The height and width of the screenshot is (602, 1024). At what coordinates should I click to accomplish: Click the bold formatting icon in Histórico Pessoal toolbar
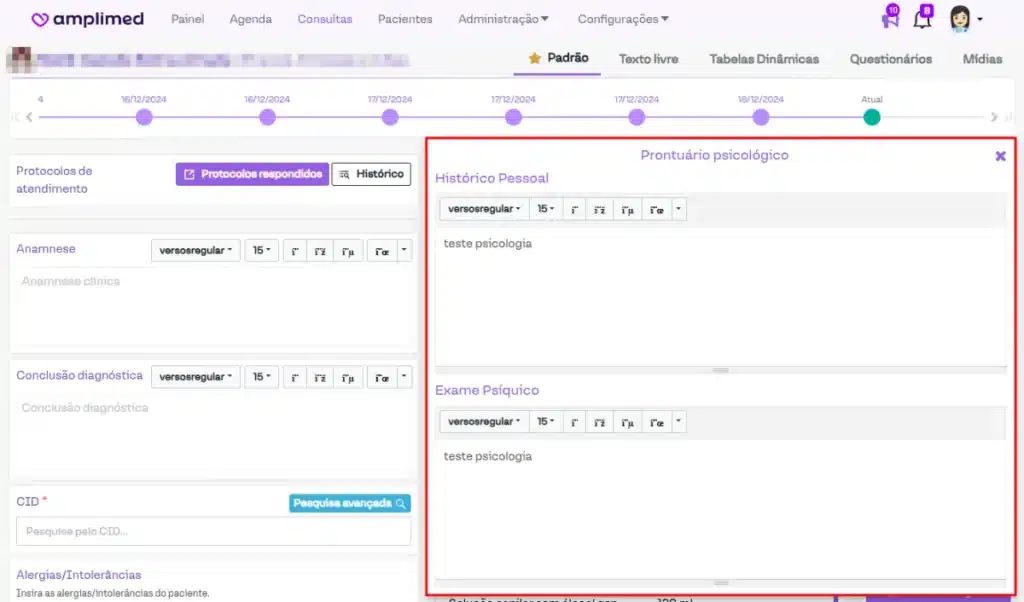pos(573,209)
